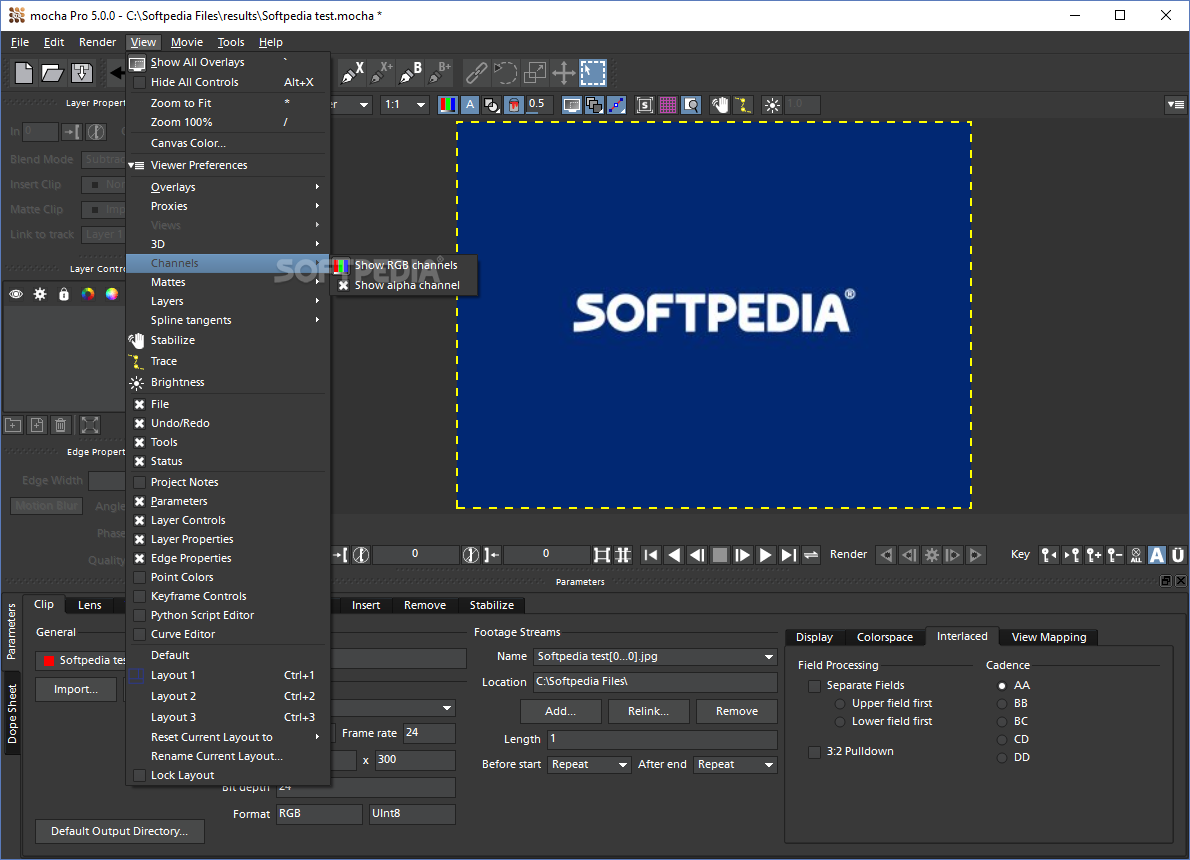Image resolution: width=1190 pixels, height=860 pixels.
Task: Toggle the Autokey 'A' button
Action: pyautogui.click(x=1157, y=555)
